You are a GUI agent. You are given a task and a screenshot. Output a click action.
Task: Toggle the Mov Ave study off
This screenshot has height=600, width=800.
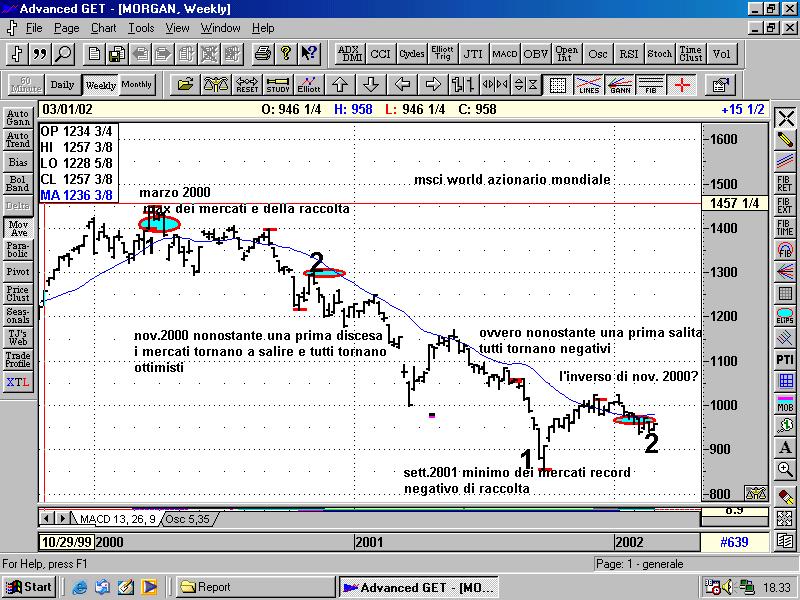click(x=18, y=227)
